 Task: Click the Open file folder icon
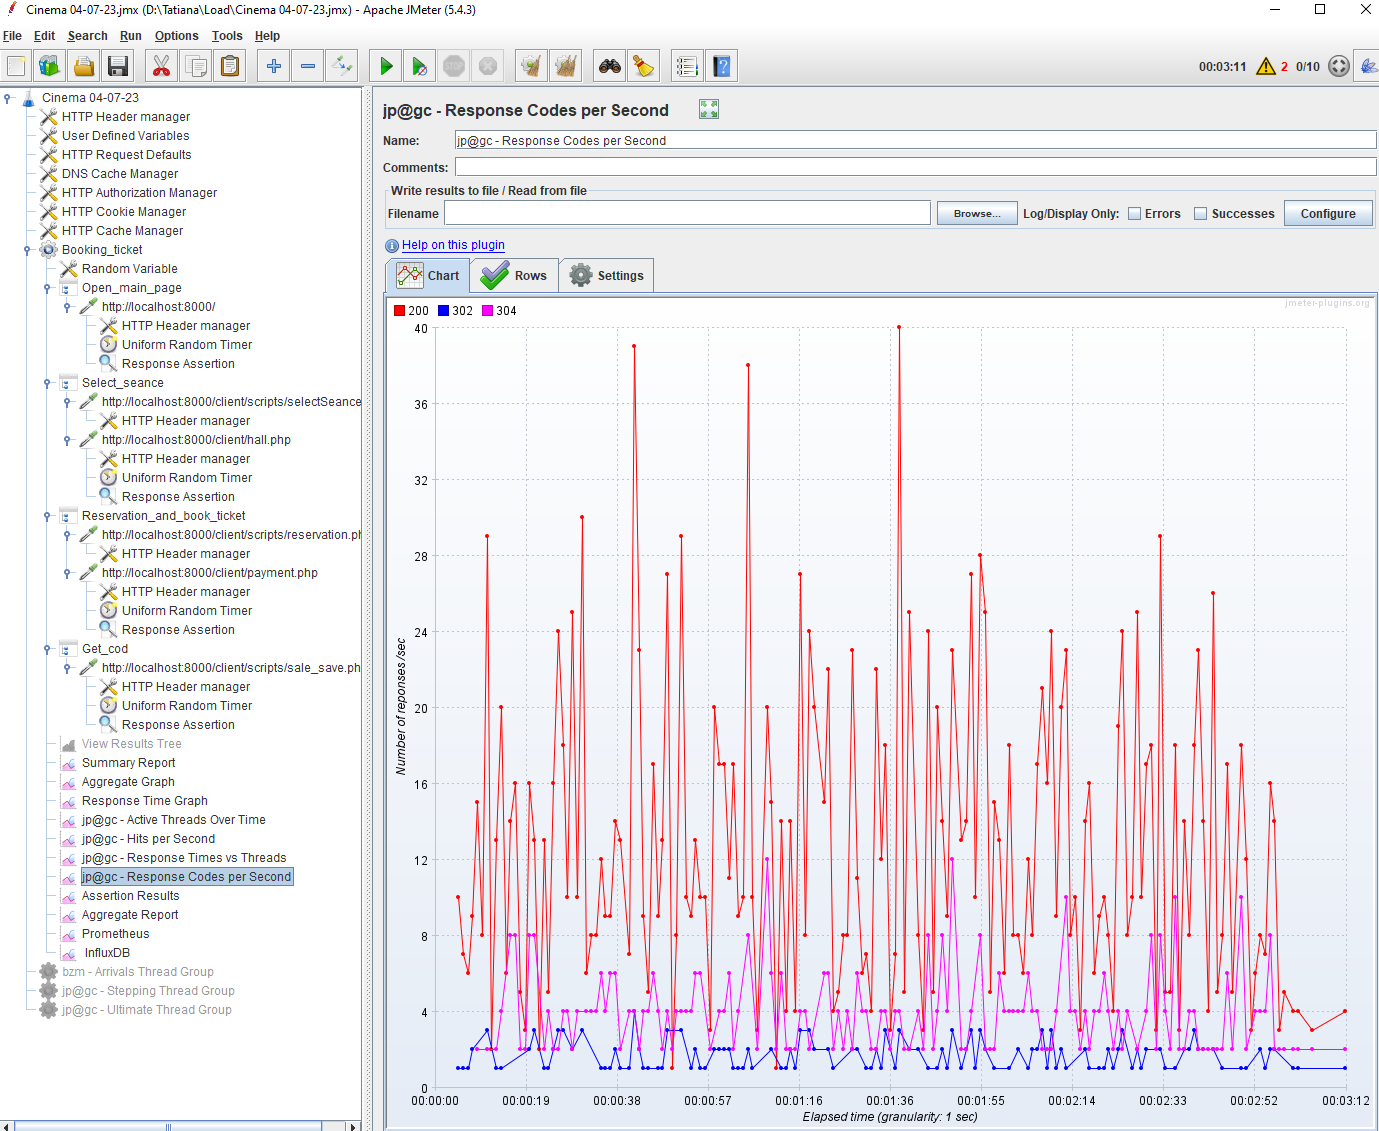click(x=84, y=67)
